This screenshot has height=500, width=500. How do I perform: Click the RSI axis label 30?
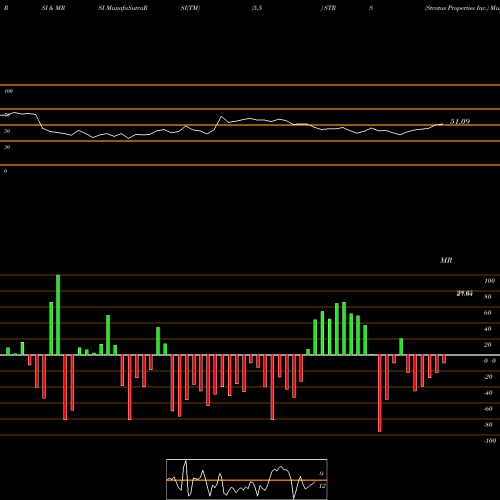click(x=7, y=147)
